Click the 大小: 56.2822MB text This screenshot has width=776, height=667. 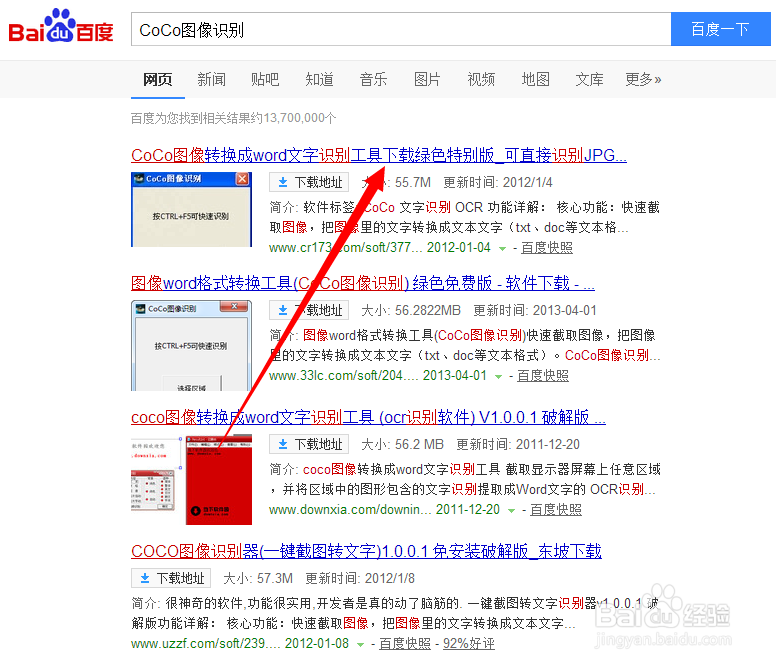pyautogui.click(x=411, y=311)
